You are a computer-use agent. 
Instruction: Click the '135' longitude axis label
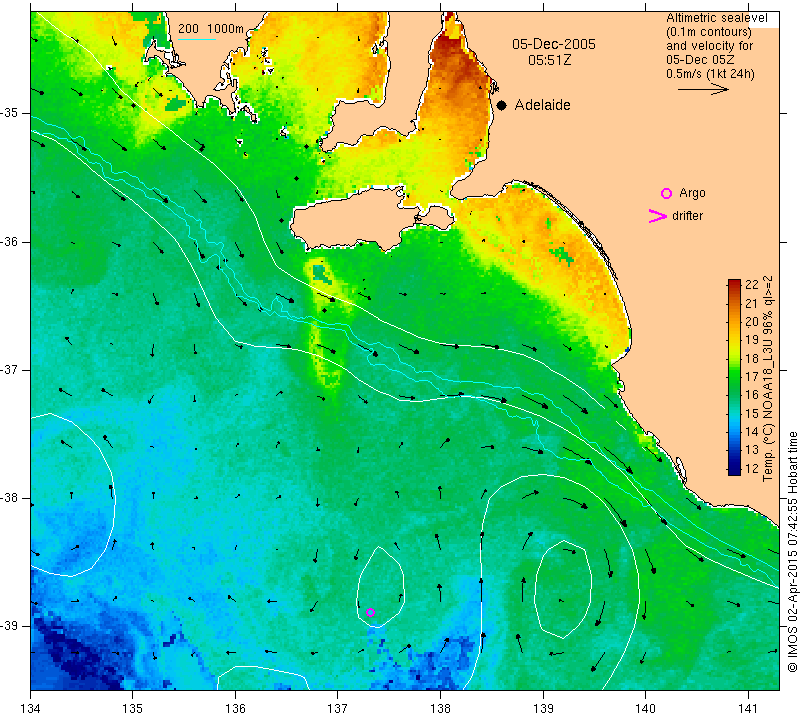coord(133,709)
